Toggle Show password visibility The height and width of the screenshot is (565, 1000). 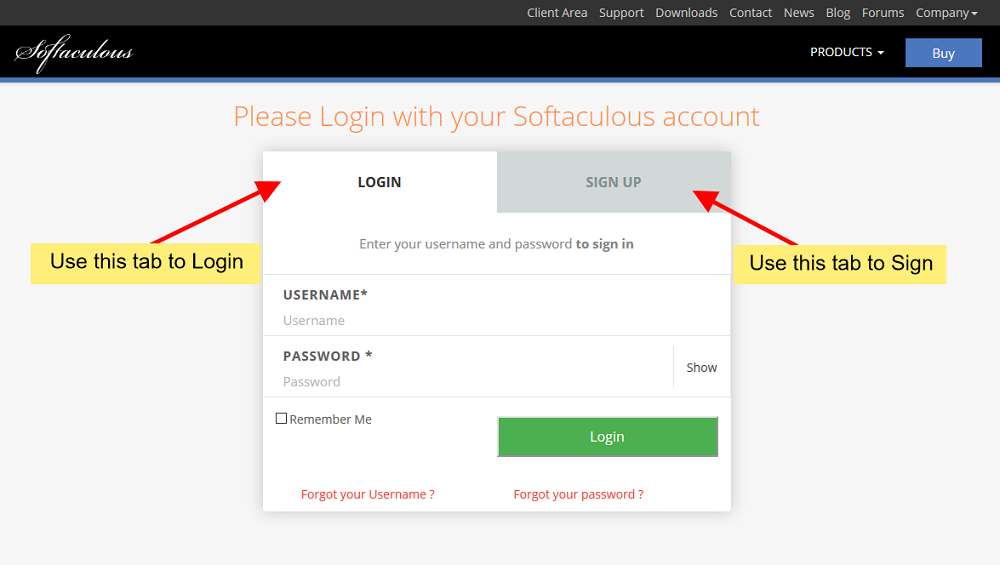701,367
